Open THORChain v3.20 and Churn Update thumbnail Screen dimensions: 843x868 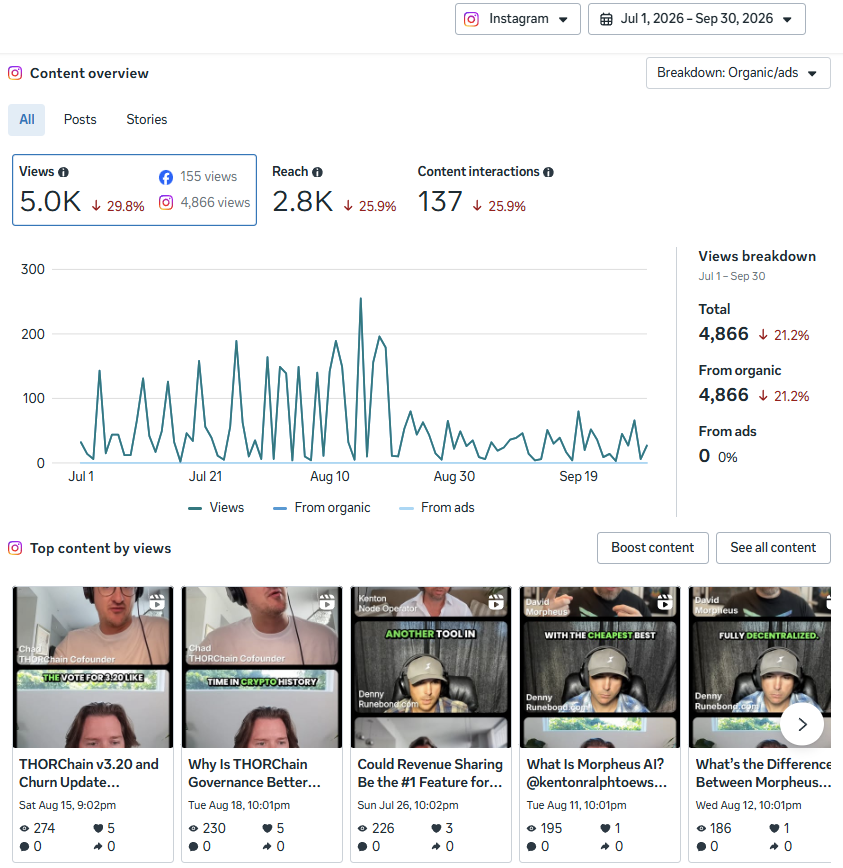point(93,667)
